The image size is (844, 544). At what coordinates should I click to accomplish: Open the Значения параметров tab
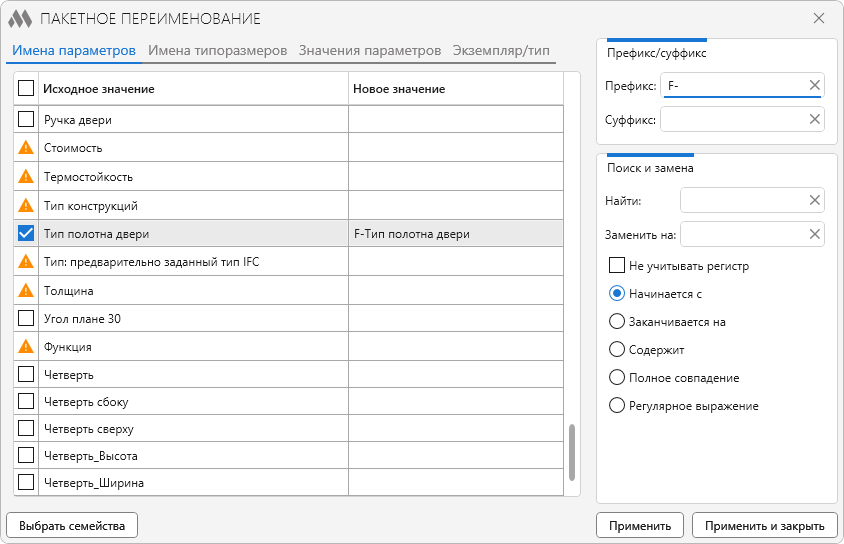coord(369,50)
